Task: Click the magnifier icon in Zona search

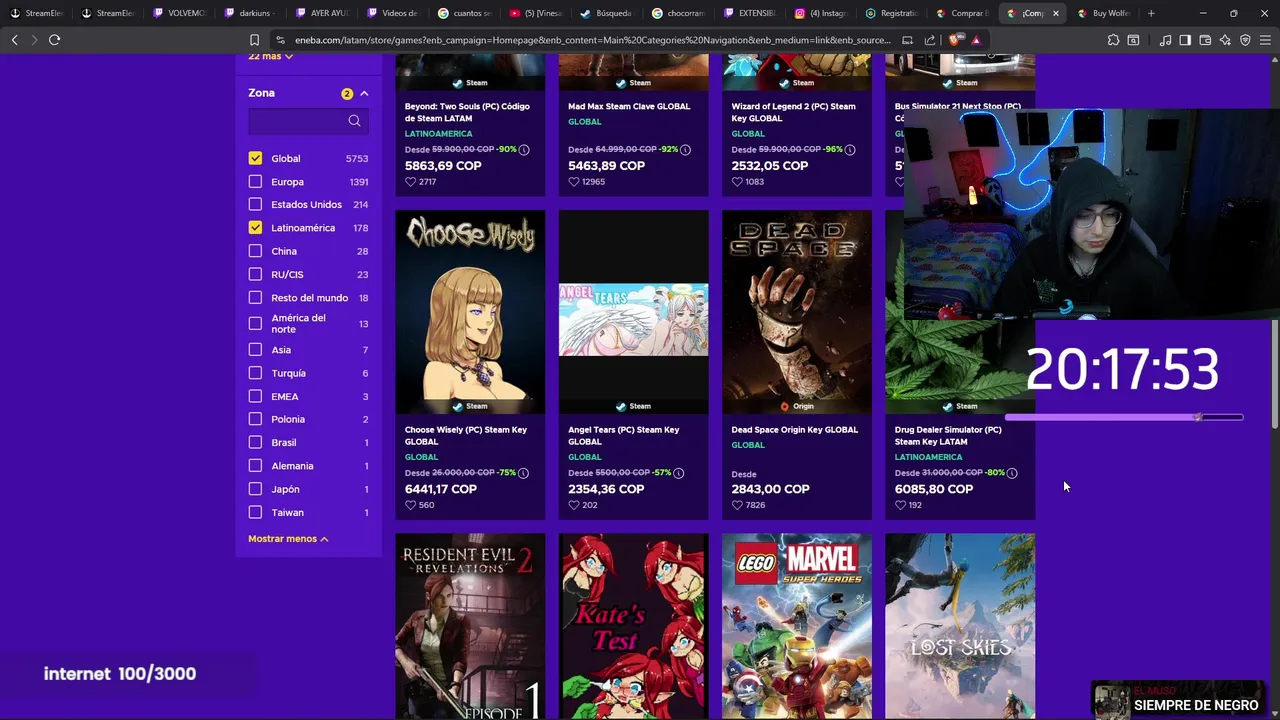Action: tap(354, 121)
